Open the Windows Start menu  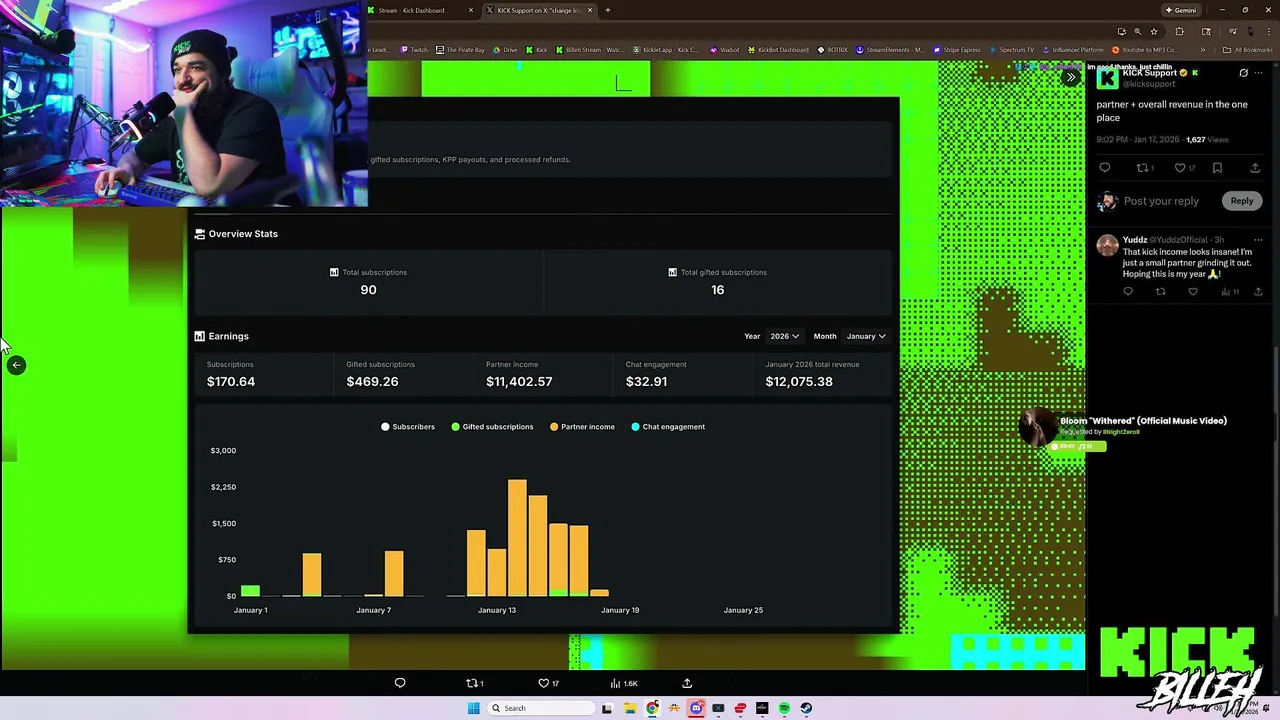473,708
